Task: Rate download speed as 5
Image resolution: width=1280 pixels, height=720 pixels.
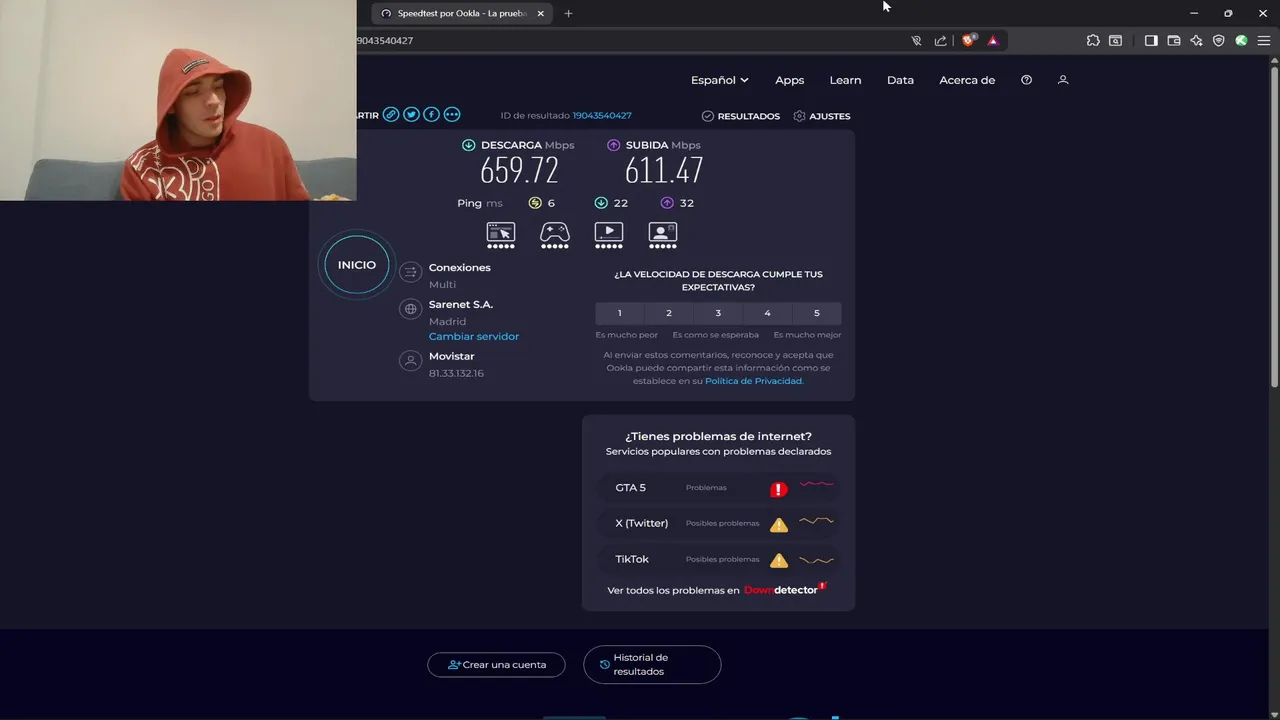Action: tap(816, 313)
